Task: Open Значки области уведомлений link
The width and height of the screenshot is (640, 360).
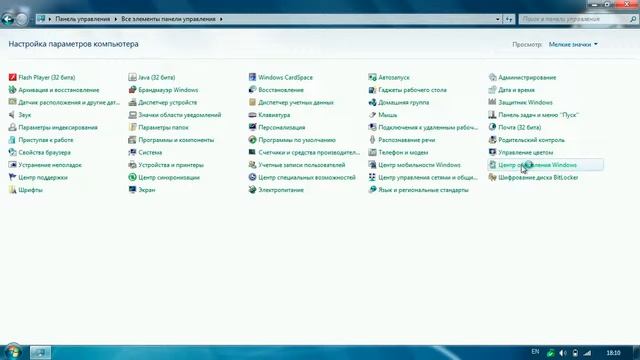Action: pyautogui.click(x=180, y=115)
